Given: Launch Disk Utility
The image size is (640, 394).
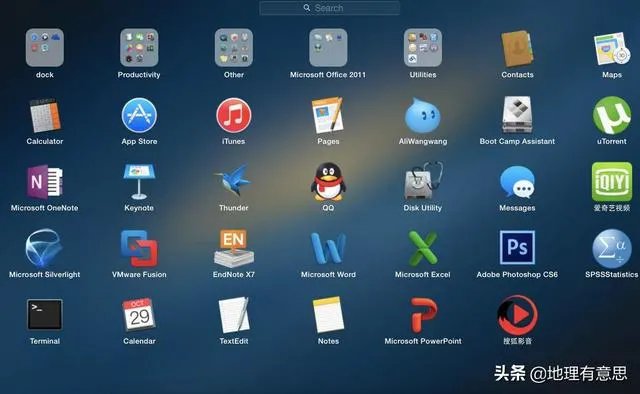Looking at the screenshot, I should (x=423, y=181).
